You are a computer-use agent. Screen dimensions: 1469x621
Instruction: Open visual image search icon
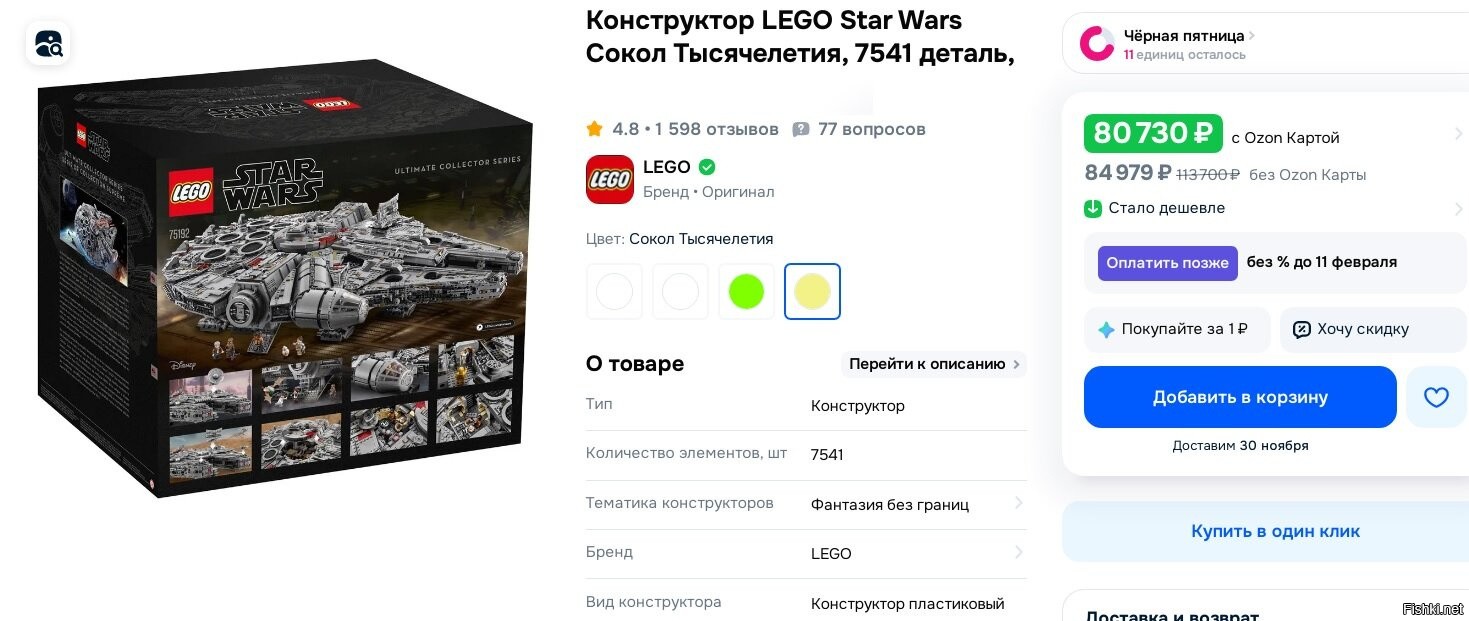coord(48,44)
